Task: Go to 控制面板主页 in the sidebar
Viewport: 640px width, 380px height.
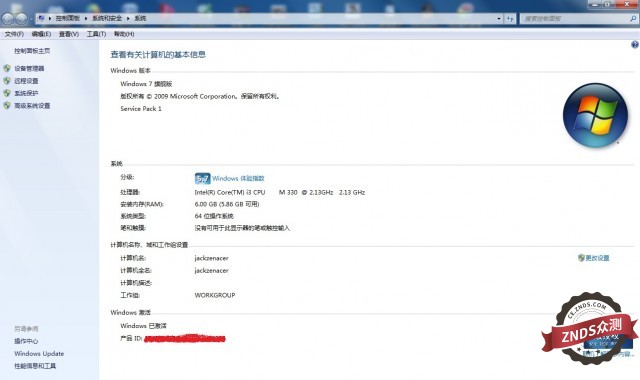Action: [x=32, y=51]
